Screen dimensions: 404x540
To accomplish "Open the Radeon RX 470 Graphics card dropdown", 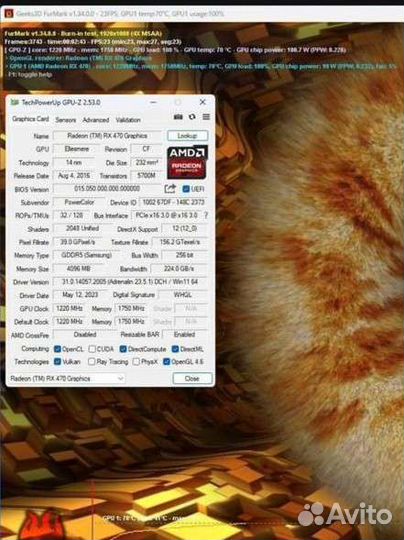I will point(66,378).
